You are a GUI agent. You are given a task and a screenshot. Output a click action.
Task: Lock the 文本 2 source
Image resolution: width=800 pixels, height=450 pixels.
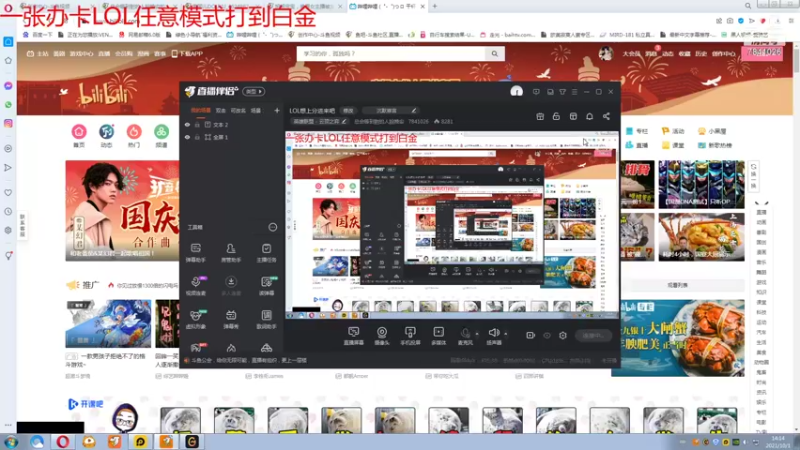coord(197,124)
